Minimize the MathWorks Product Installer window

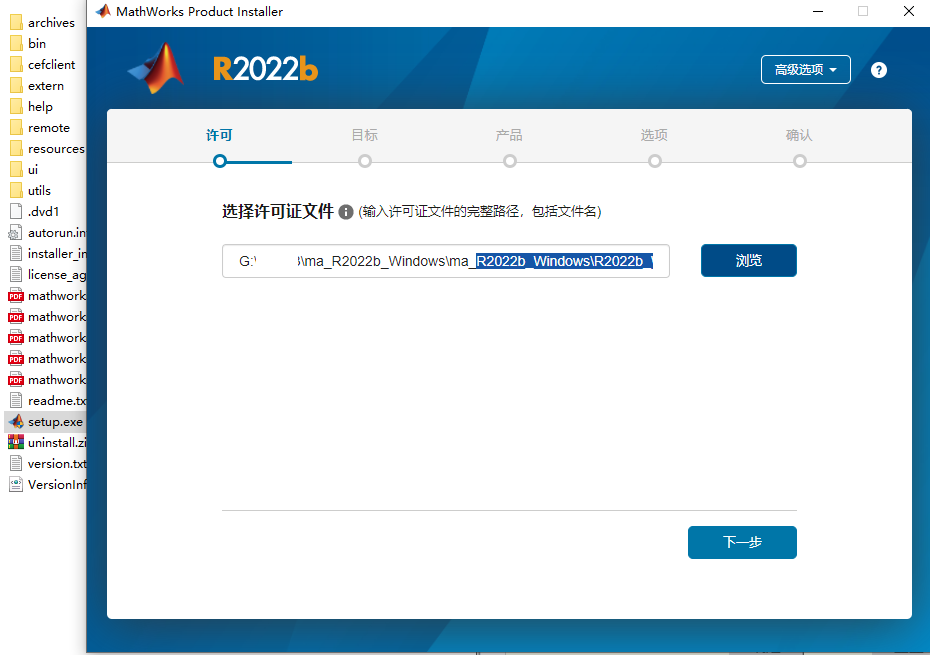tap(818, 11)
